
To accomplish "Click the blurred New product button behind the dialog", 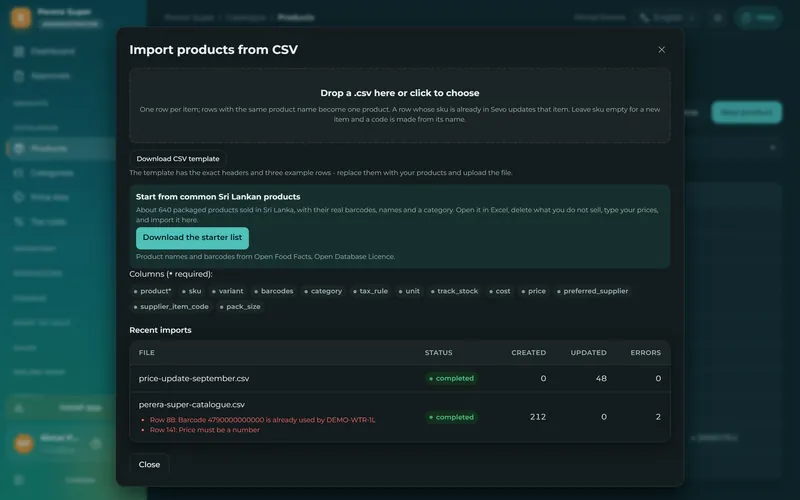I will (746, 112).
